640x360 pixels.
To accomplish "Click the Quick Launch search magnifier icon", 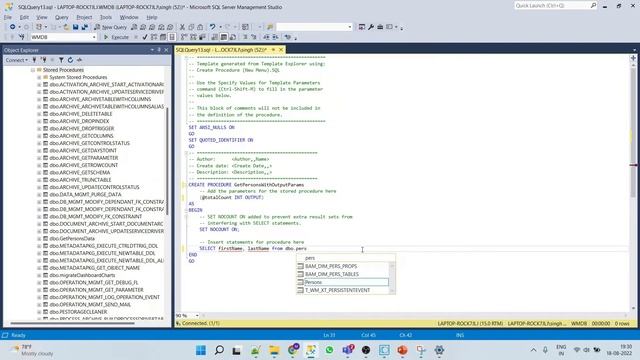I will 593,5.
